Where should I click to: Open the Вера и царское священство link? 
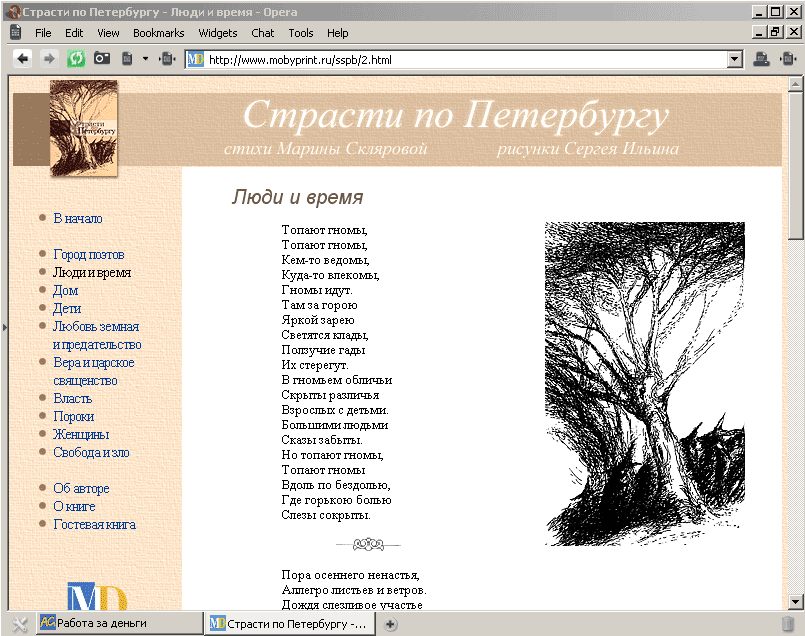94,372
